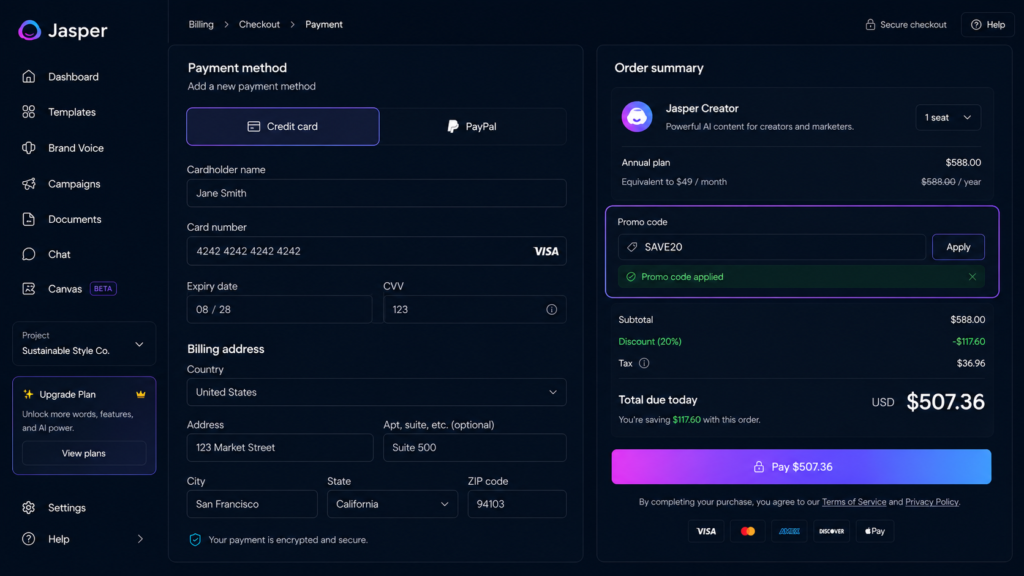This screenshot has height=576, width=1024.
Task: Open Privacy Policy link
Action: [932, 502]
